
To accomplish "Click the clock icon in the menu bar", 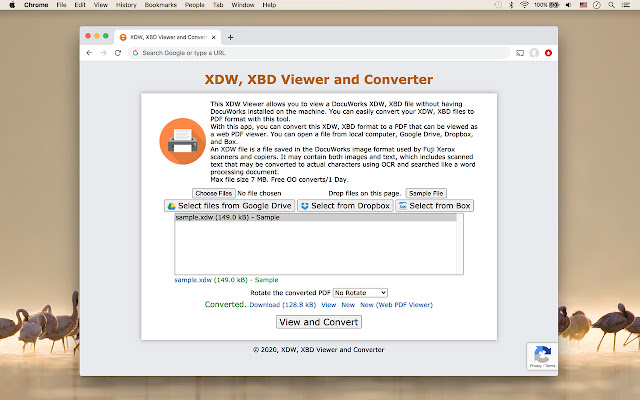I will pyautogui.click(x=596, y=5).
